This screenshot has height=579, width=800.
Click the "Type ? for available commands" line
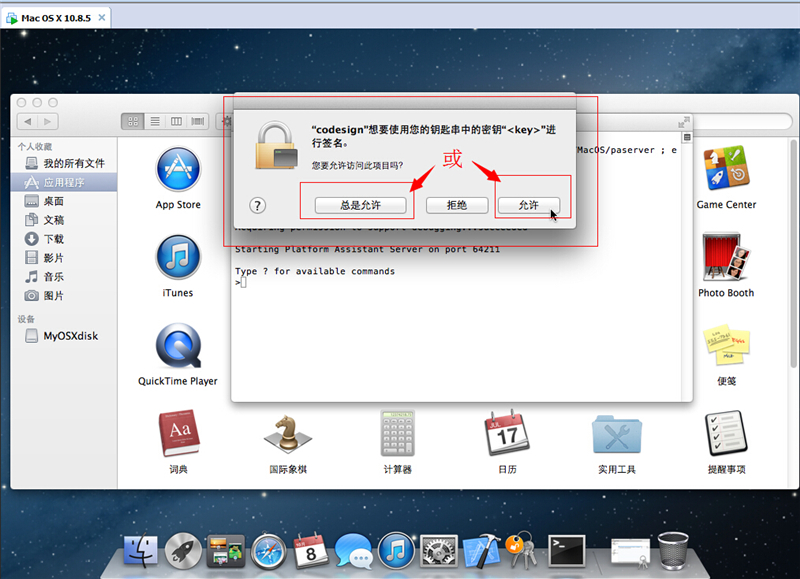315,271
